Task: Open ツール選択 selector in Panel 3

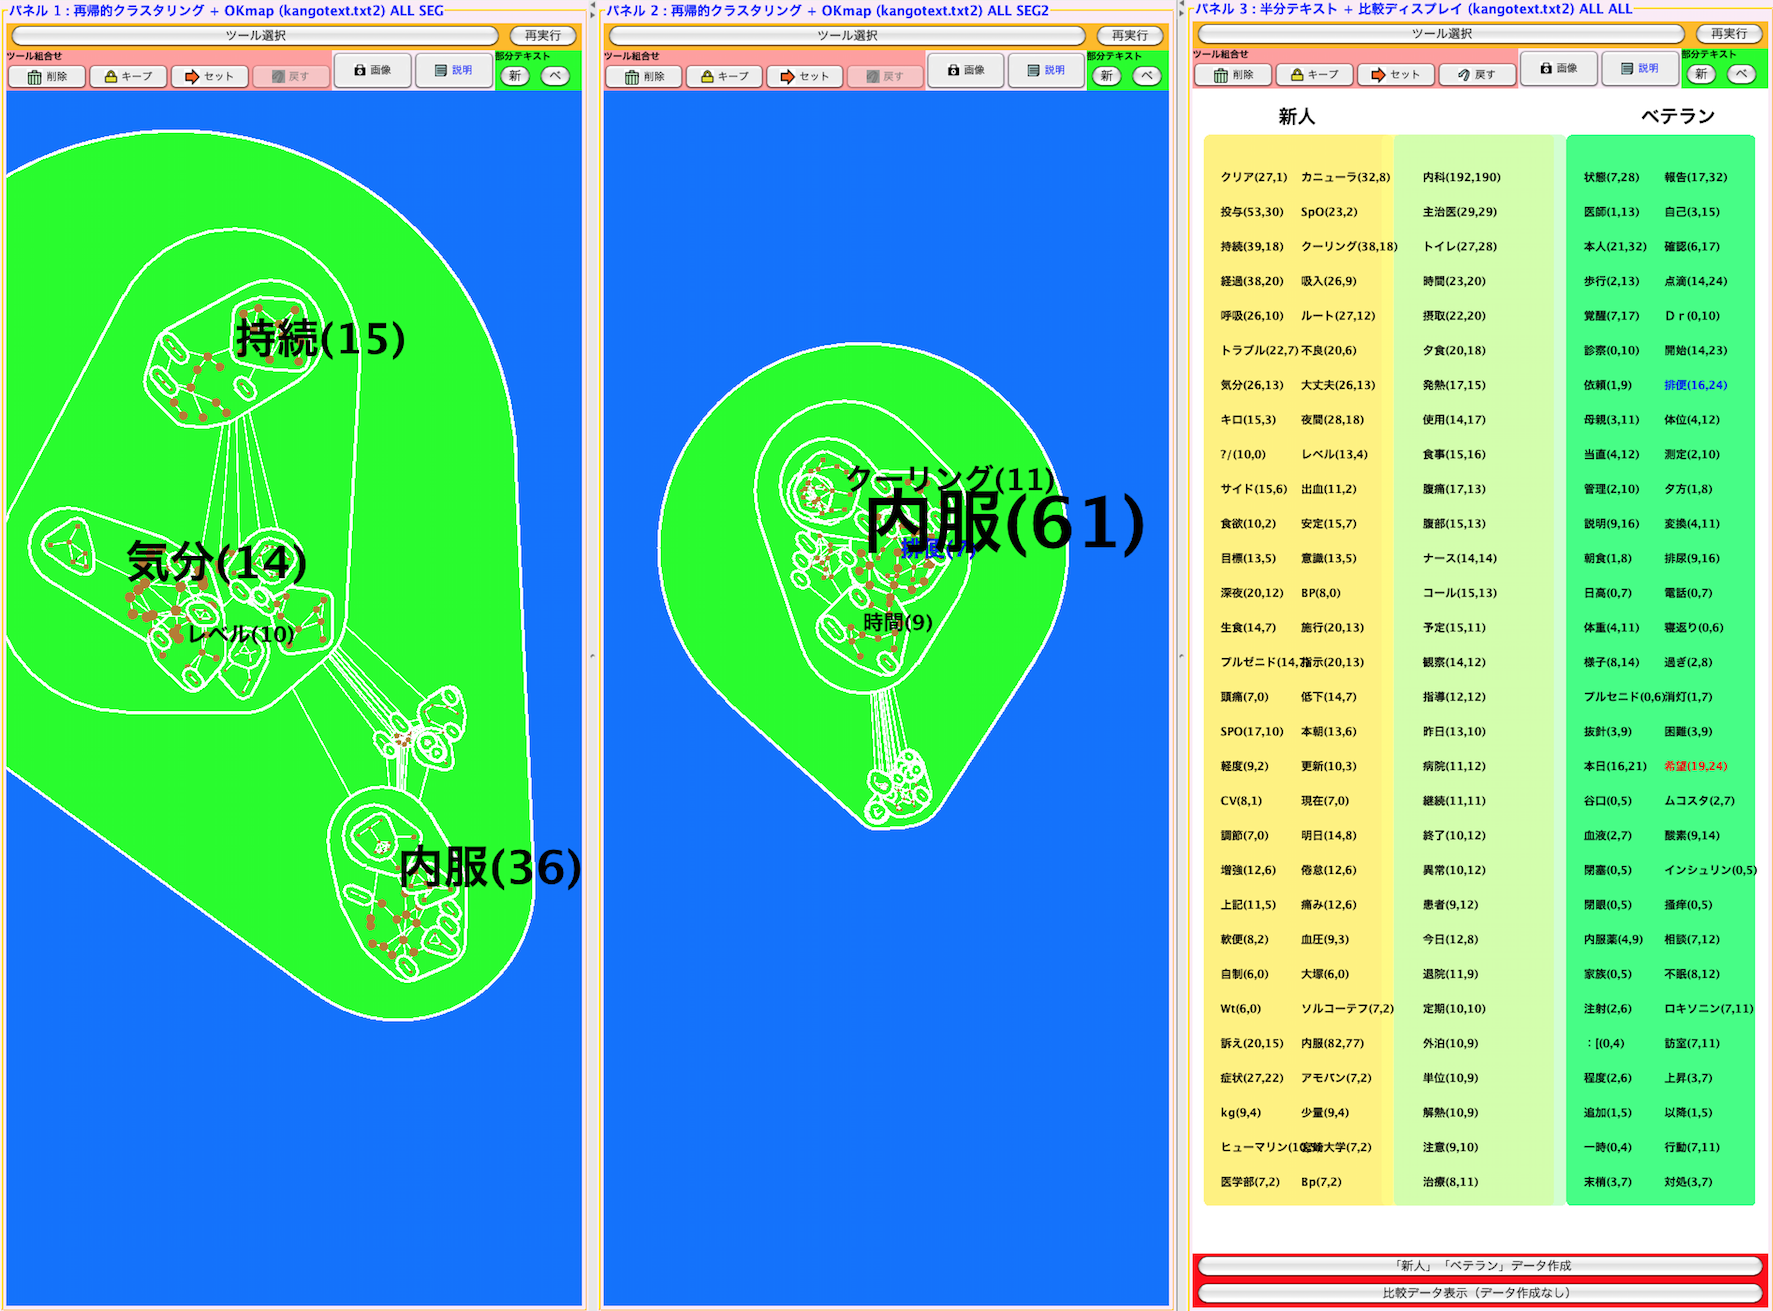Action: [x=1441, y=33]
